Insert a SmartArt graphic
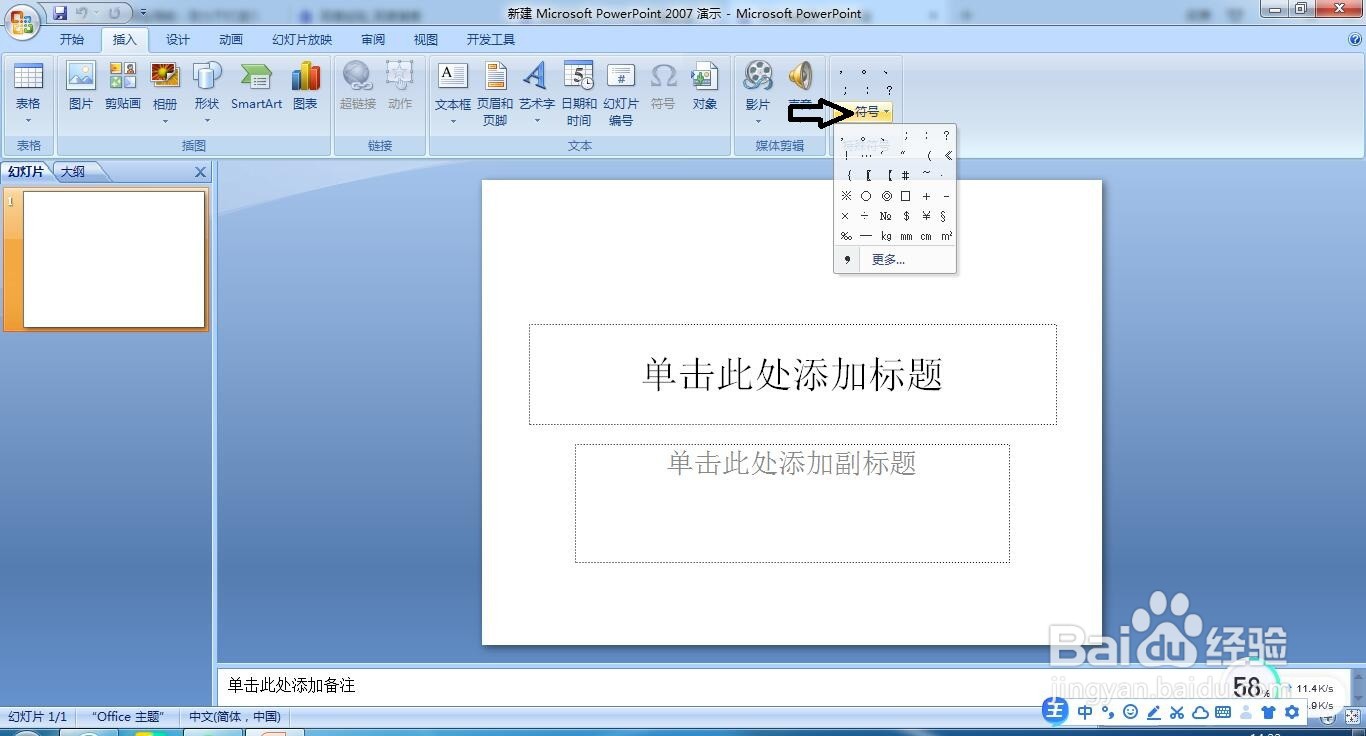Screen dimensions: 1366x736 (x=256, y=86)
